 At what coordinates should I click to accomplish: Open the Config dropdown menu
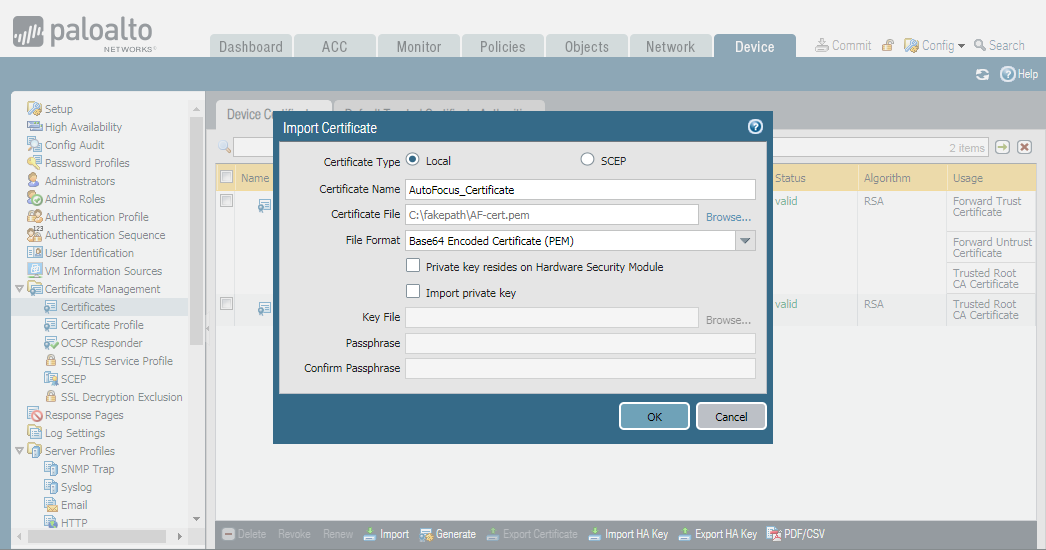pyautogui.click(x=935, y=45)
